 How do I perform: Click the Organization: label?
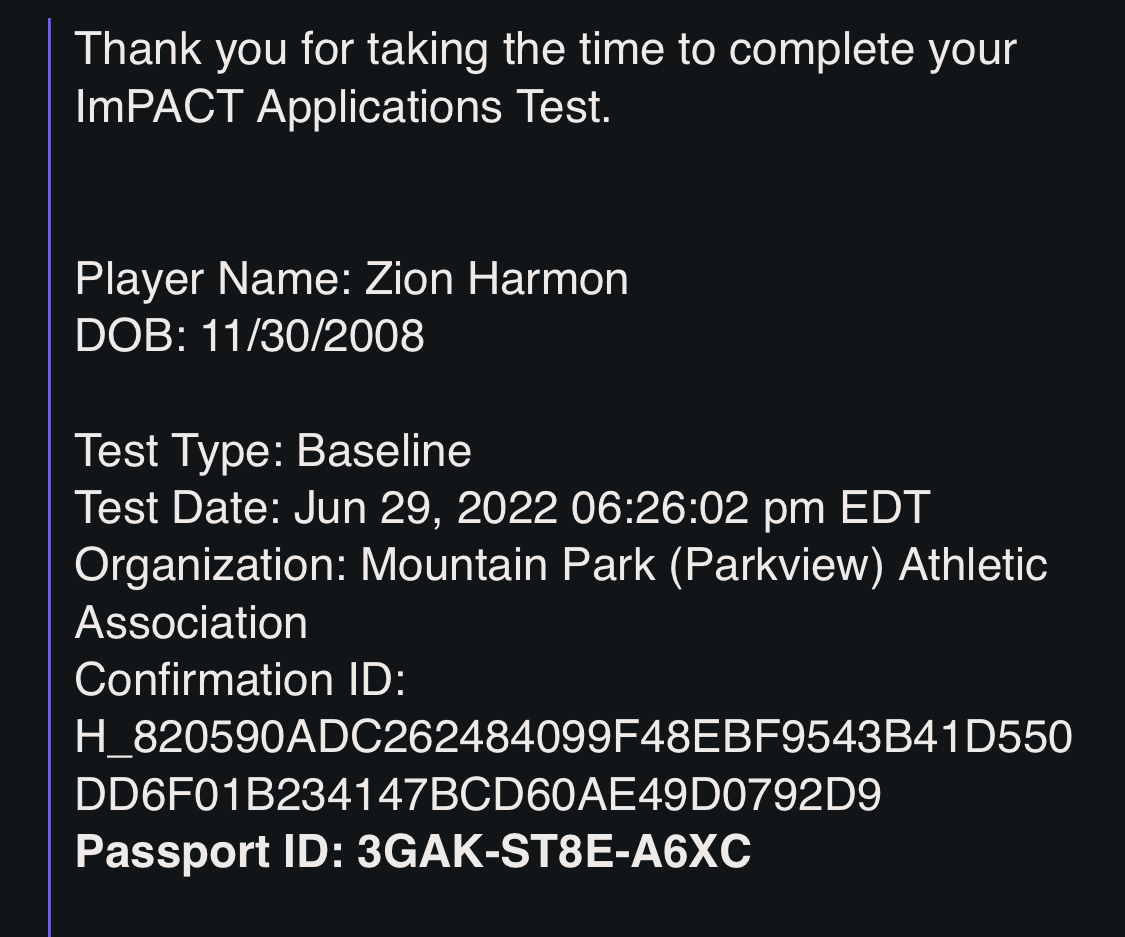click(x=211, y=565)
